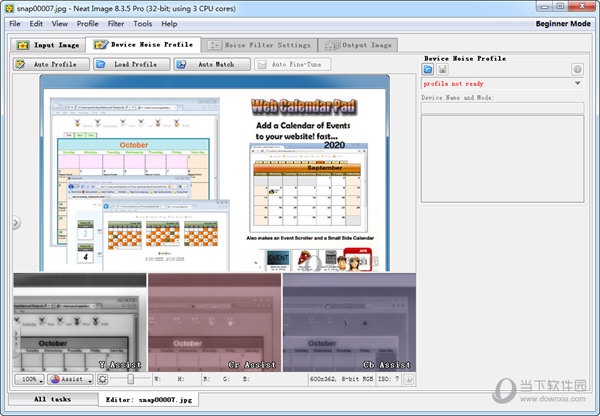Open the File menu

click(x=15, y=24)
